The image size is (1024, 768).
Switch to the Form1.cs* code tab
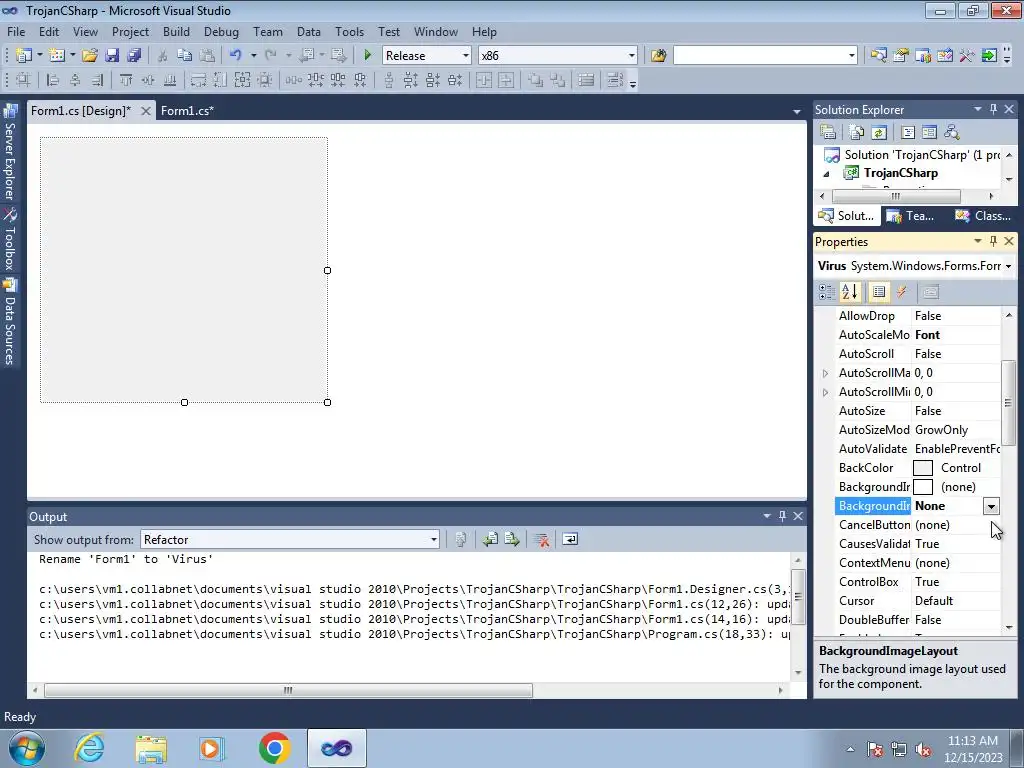click(187, 111)
